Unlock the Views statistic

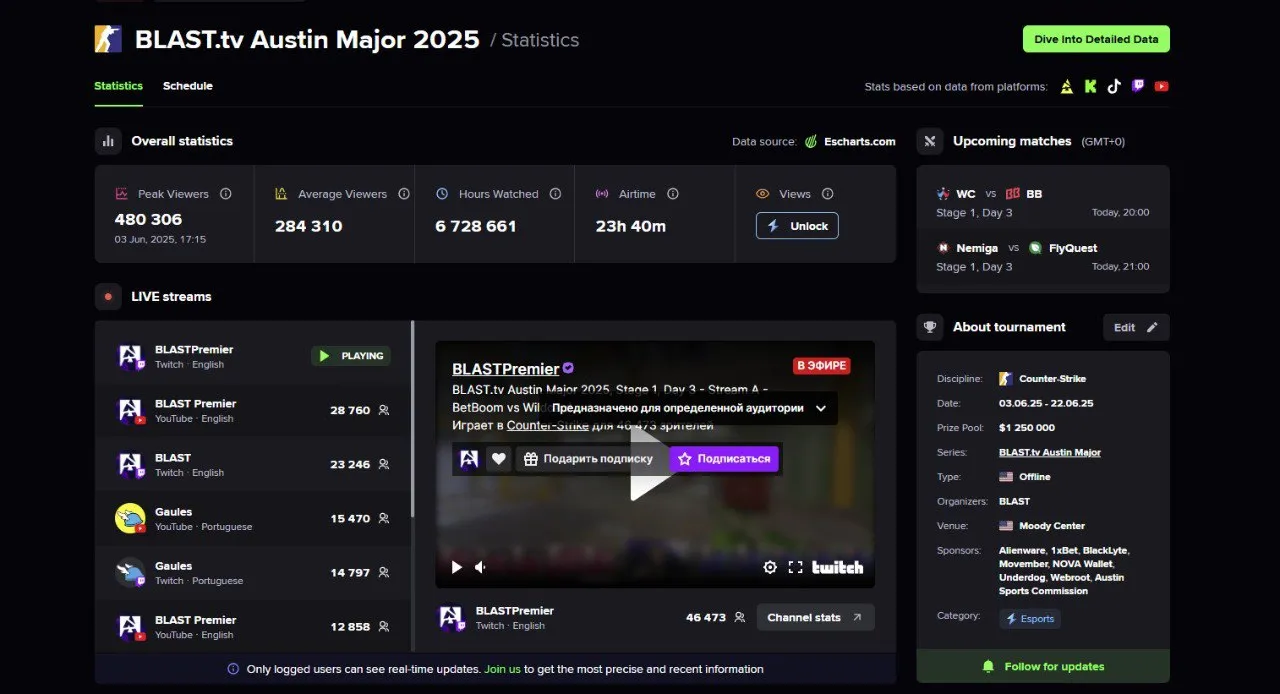pos(797,226)
